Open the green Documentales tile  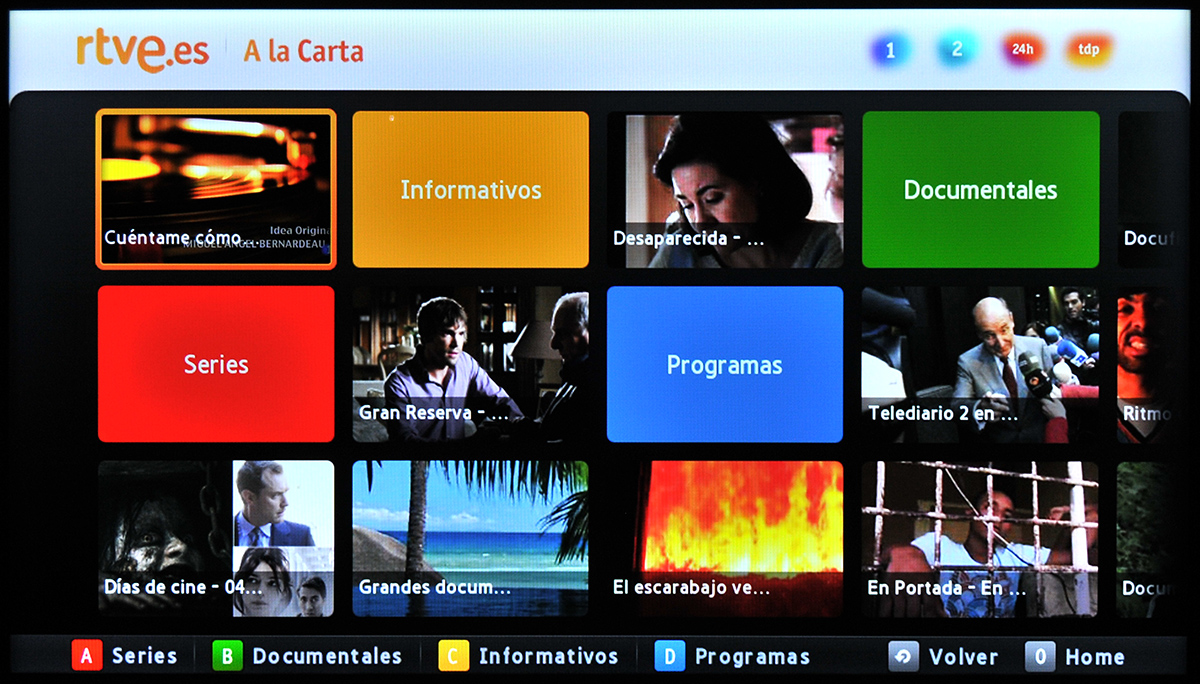(x=981, y=190)
